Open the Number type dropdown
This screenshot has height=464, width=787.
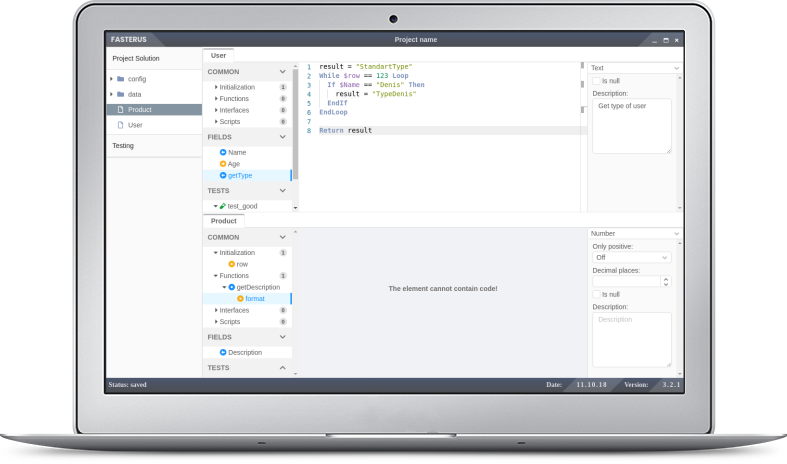(x=634, y=233)
